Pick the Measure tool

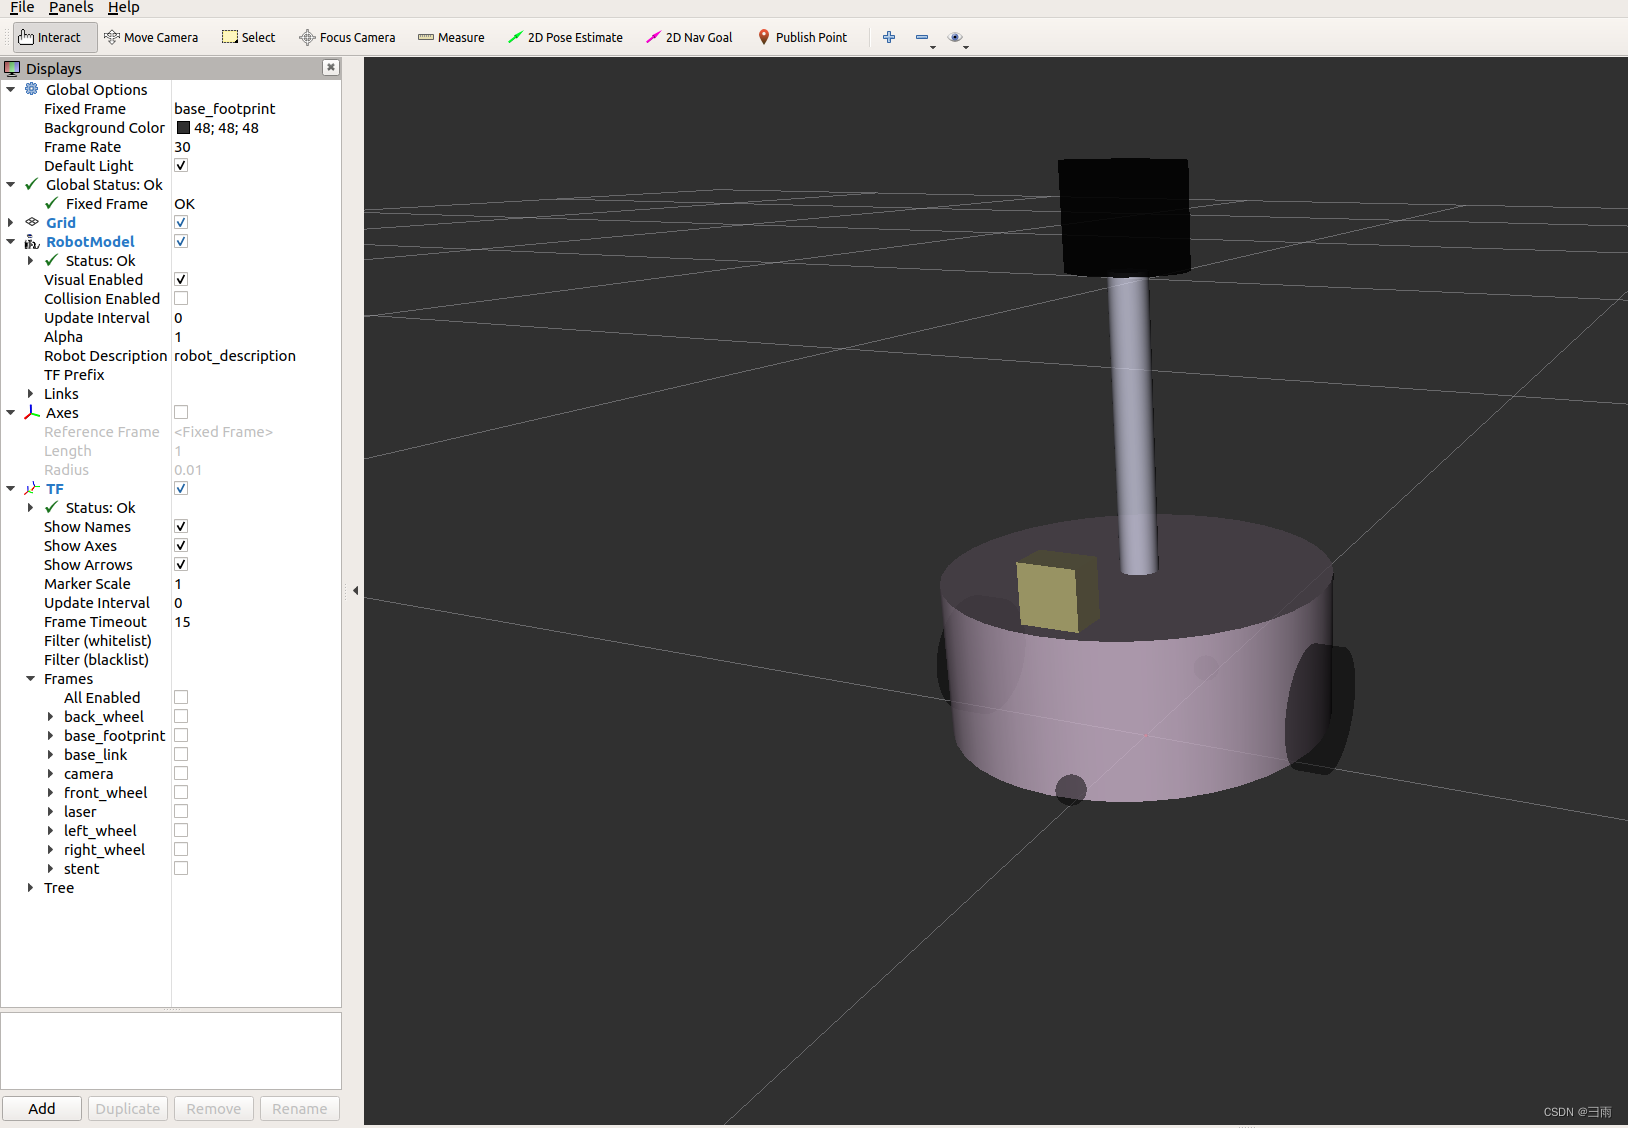click(451, 38)
